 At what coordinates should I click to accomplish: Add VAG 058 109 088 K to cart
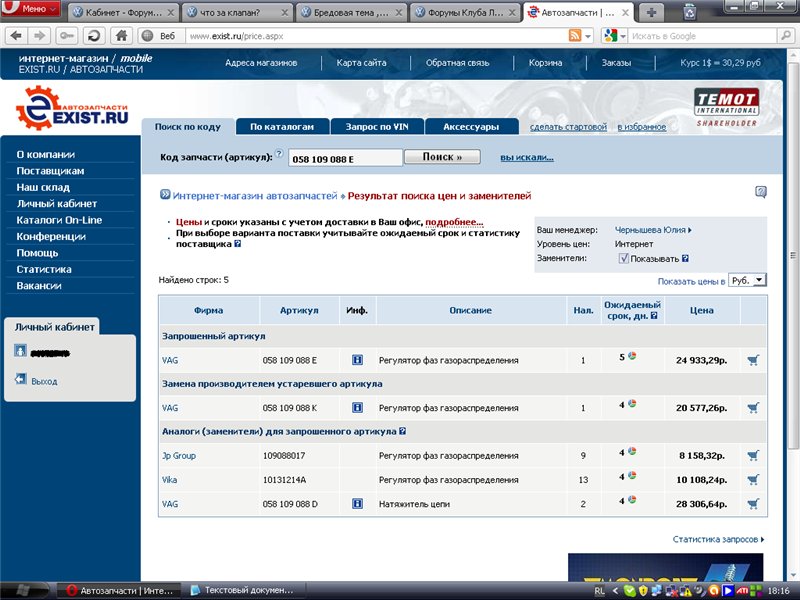point(753,408)
